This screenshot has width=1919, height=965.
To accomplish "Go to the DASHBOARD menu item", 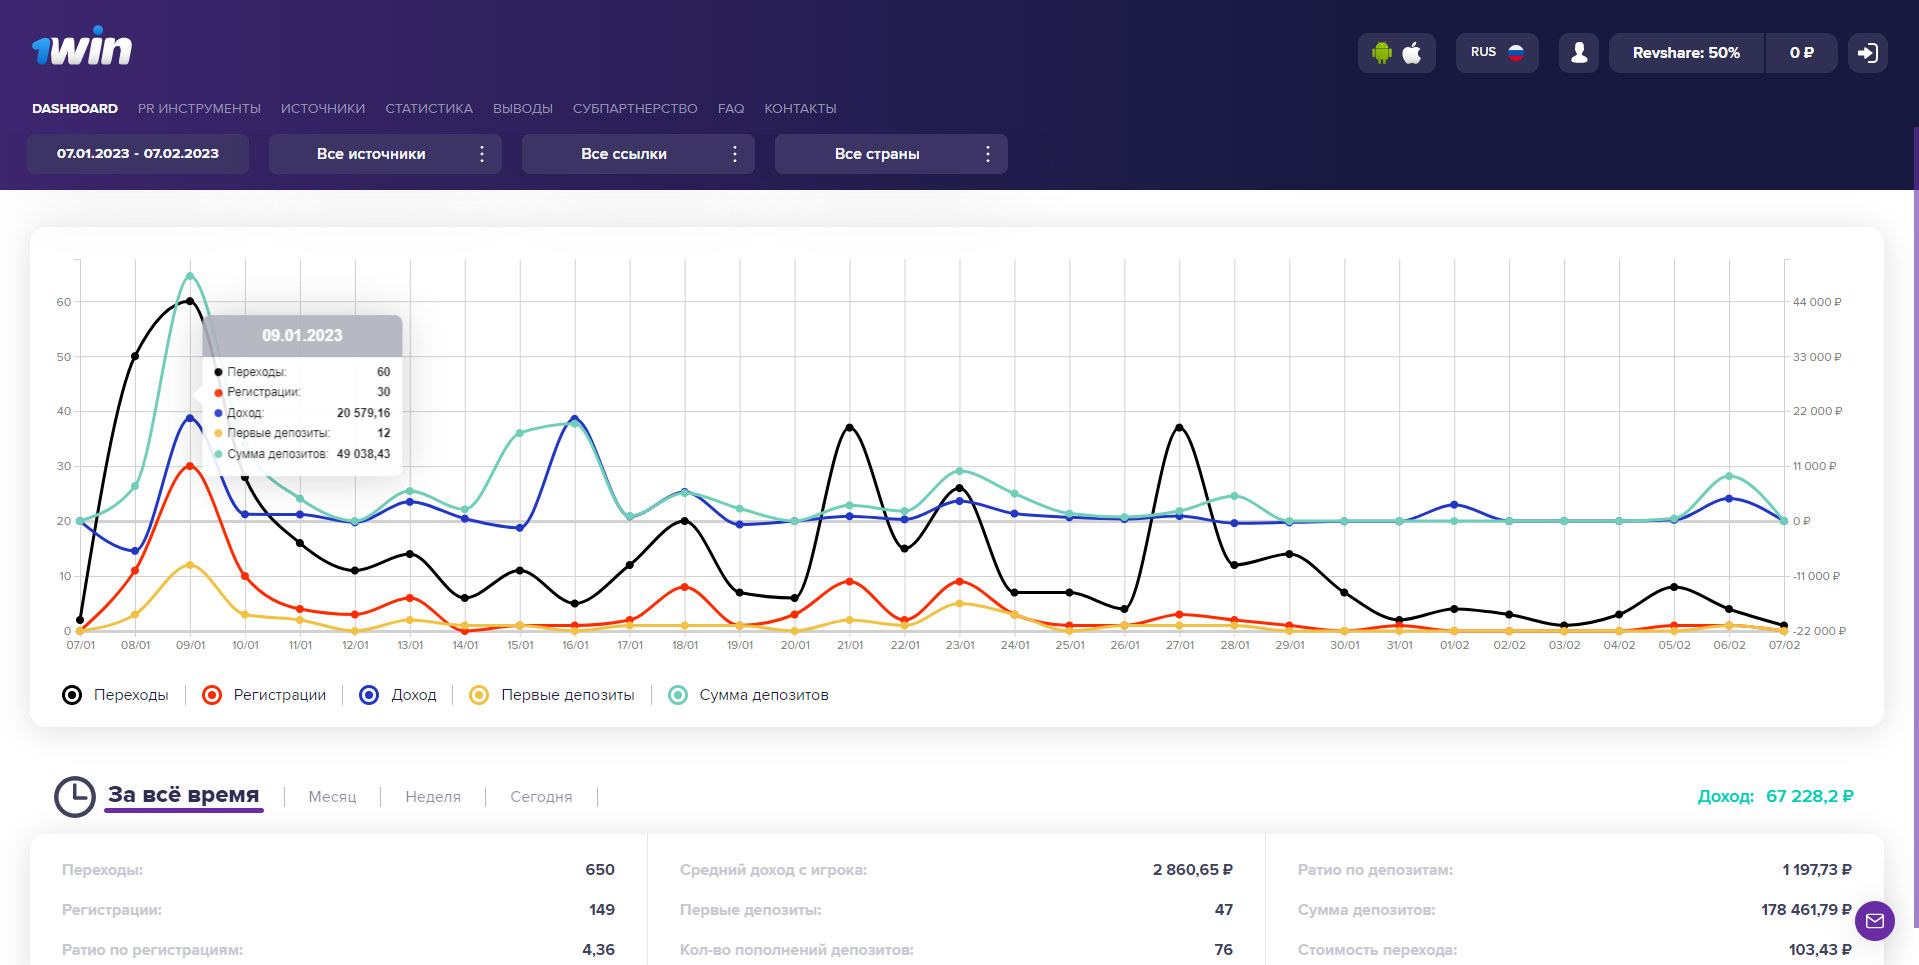I will click(75, 109).
